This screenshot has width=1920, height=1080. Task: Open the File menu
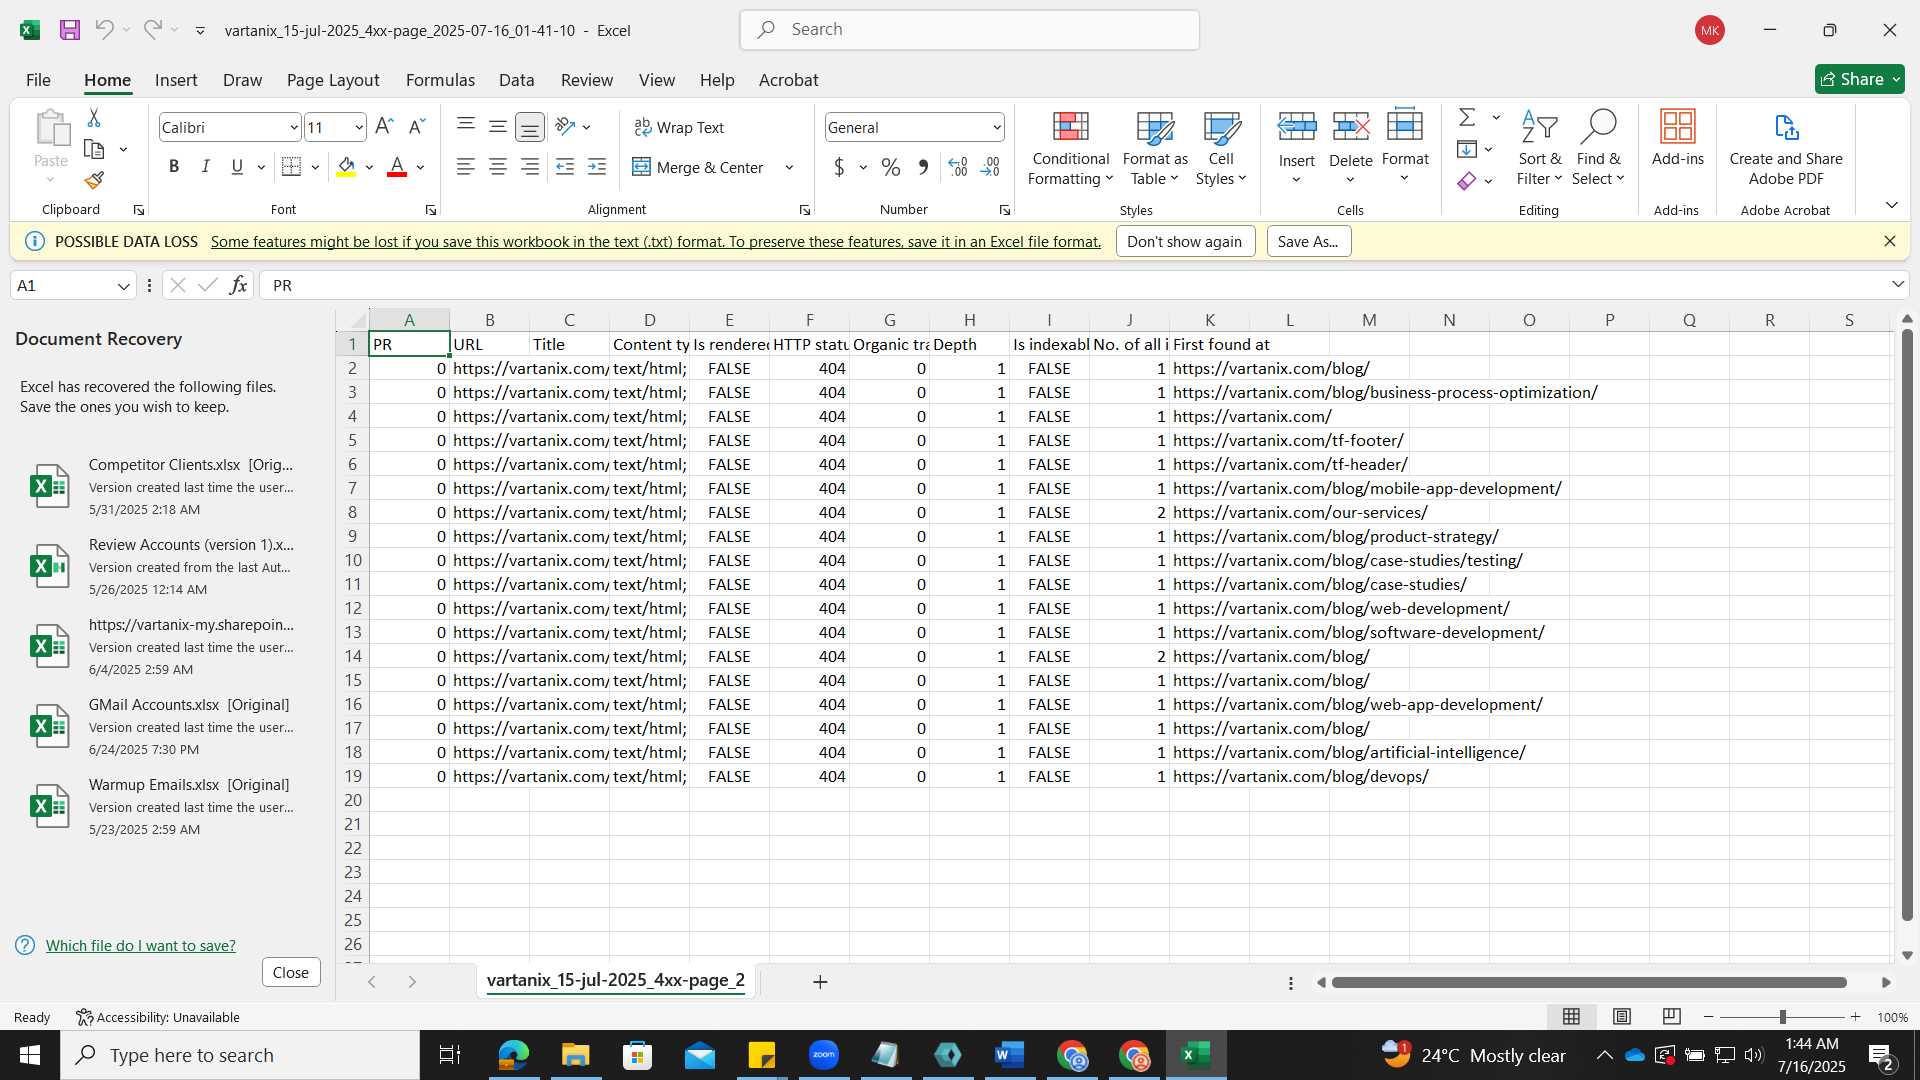[x=38, y=80]
